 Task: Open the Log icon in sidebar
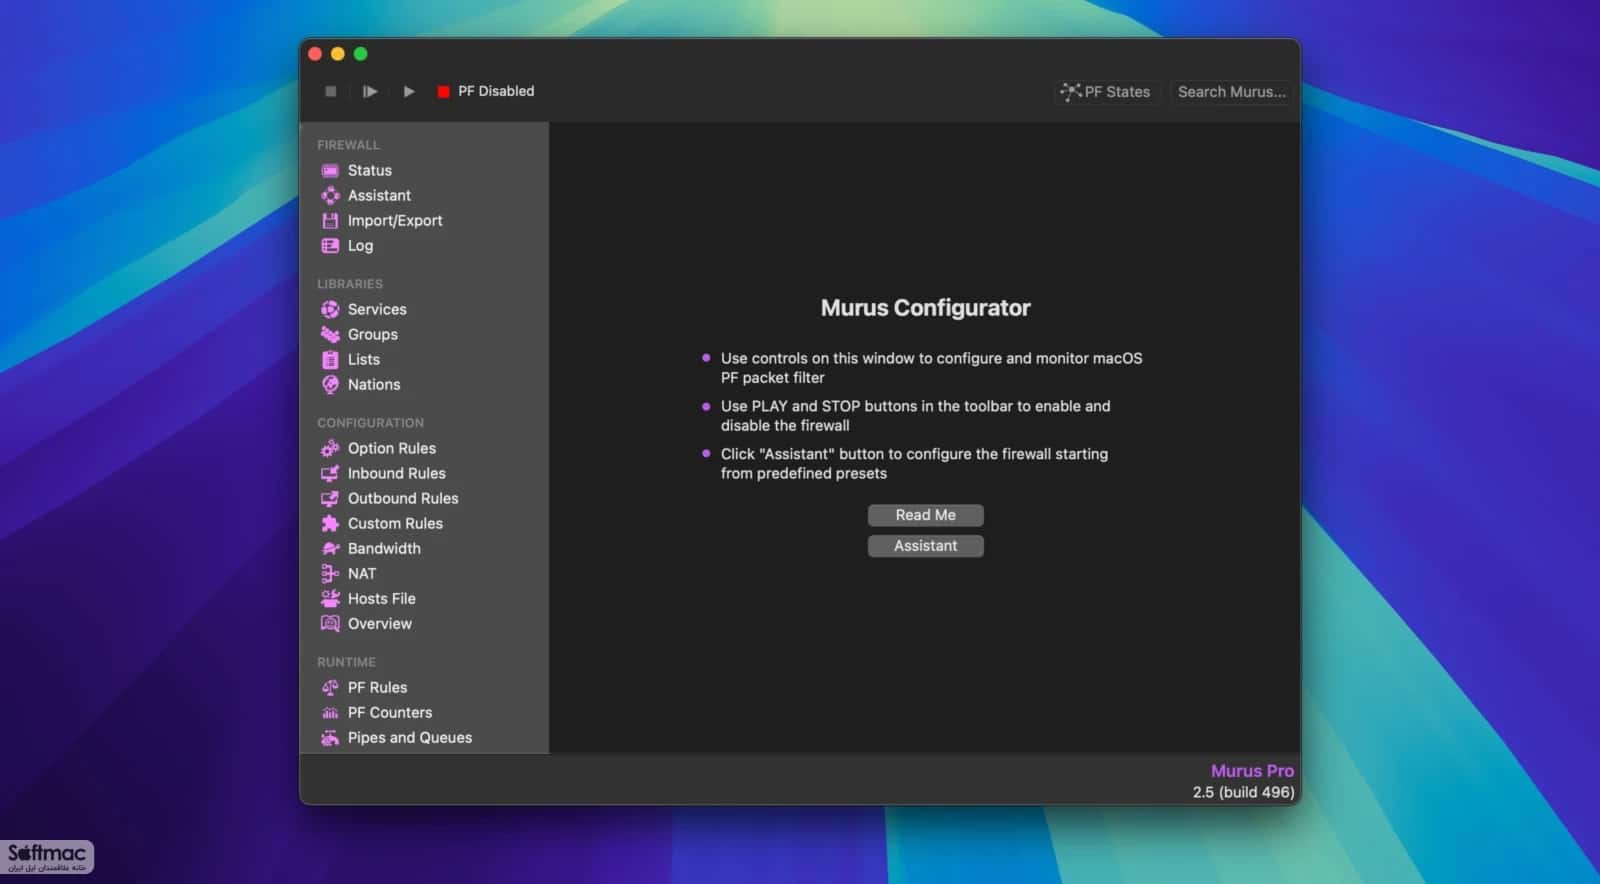[x=330, y=246]
